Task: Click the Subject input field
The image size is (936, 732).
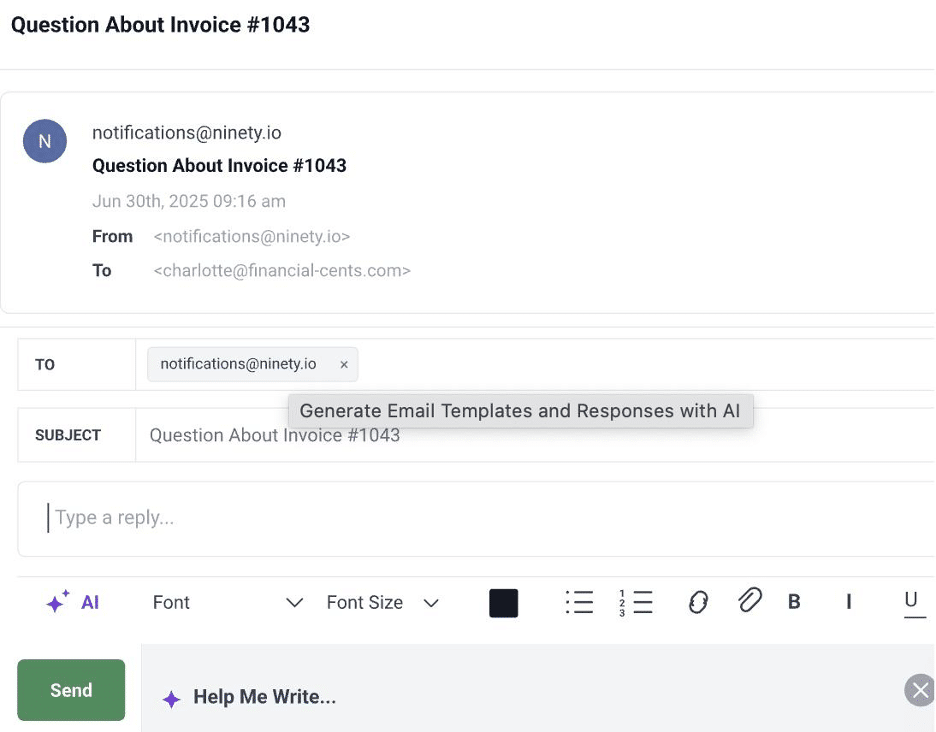Action: pos(535,435)
